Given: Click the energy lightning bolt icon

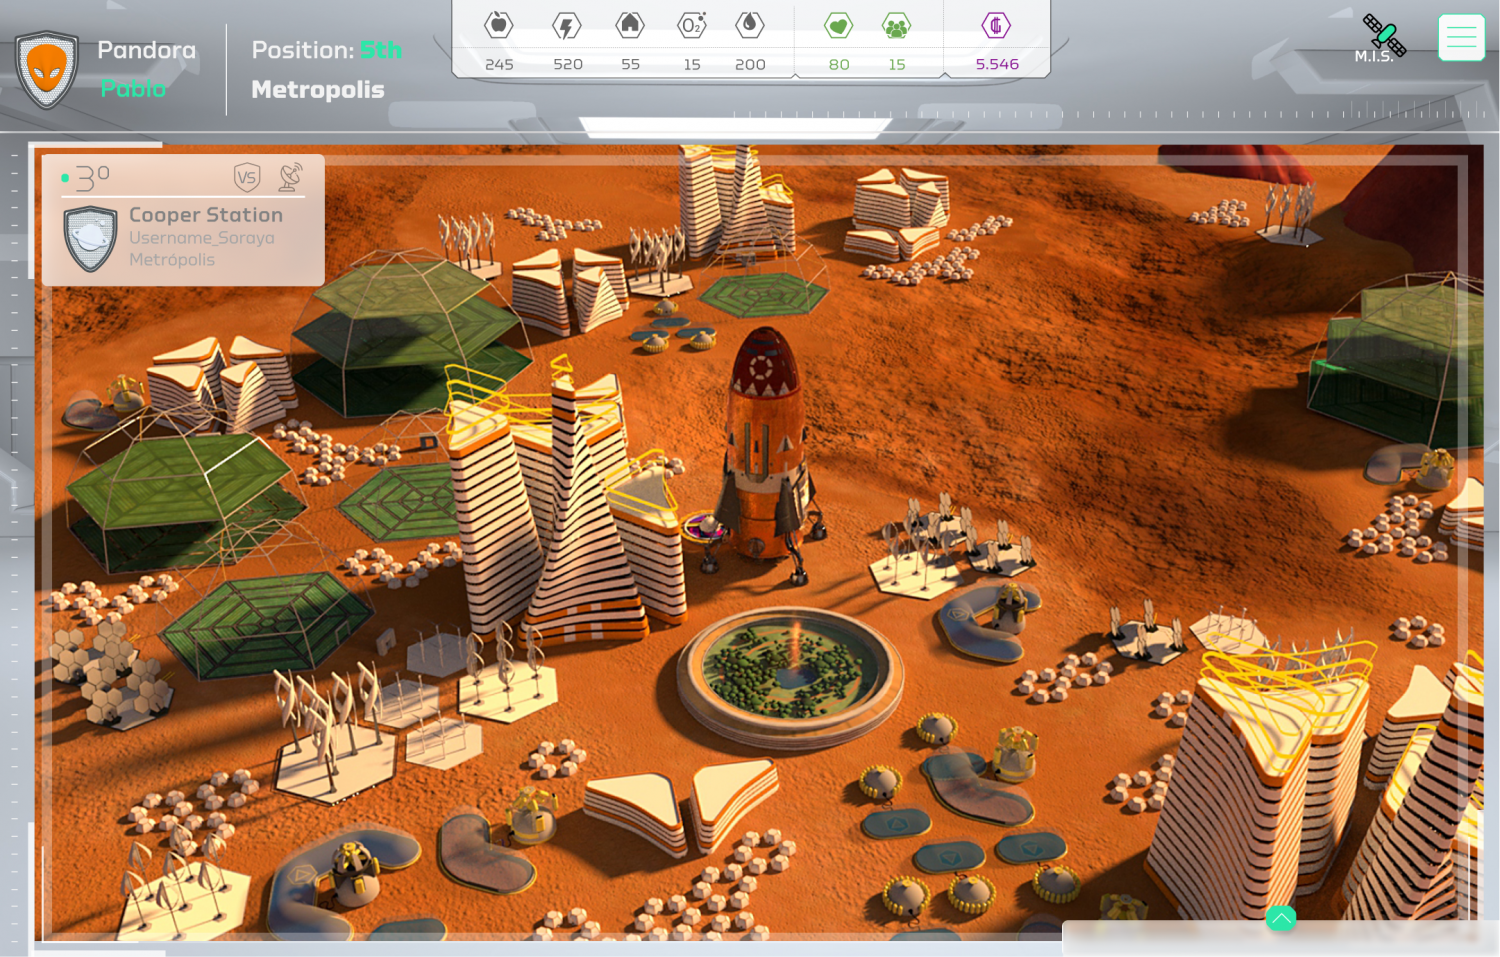Looking at the screenshot, I should tap(567, 25).
